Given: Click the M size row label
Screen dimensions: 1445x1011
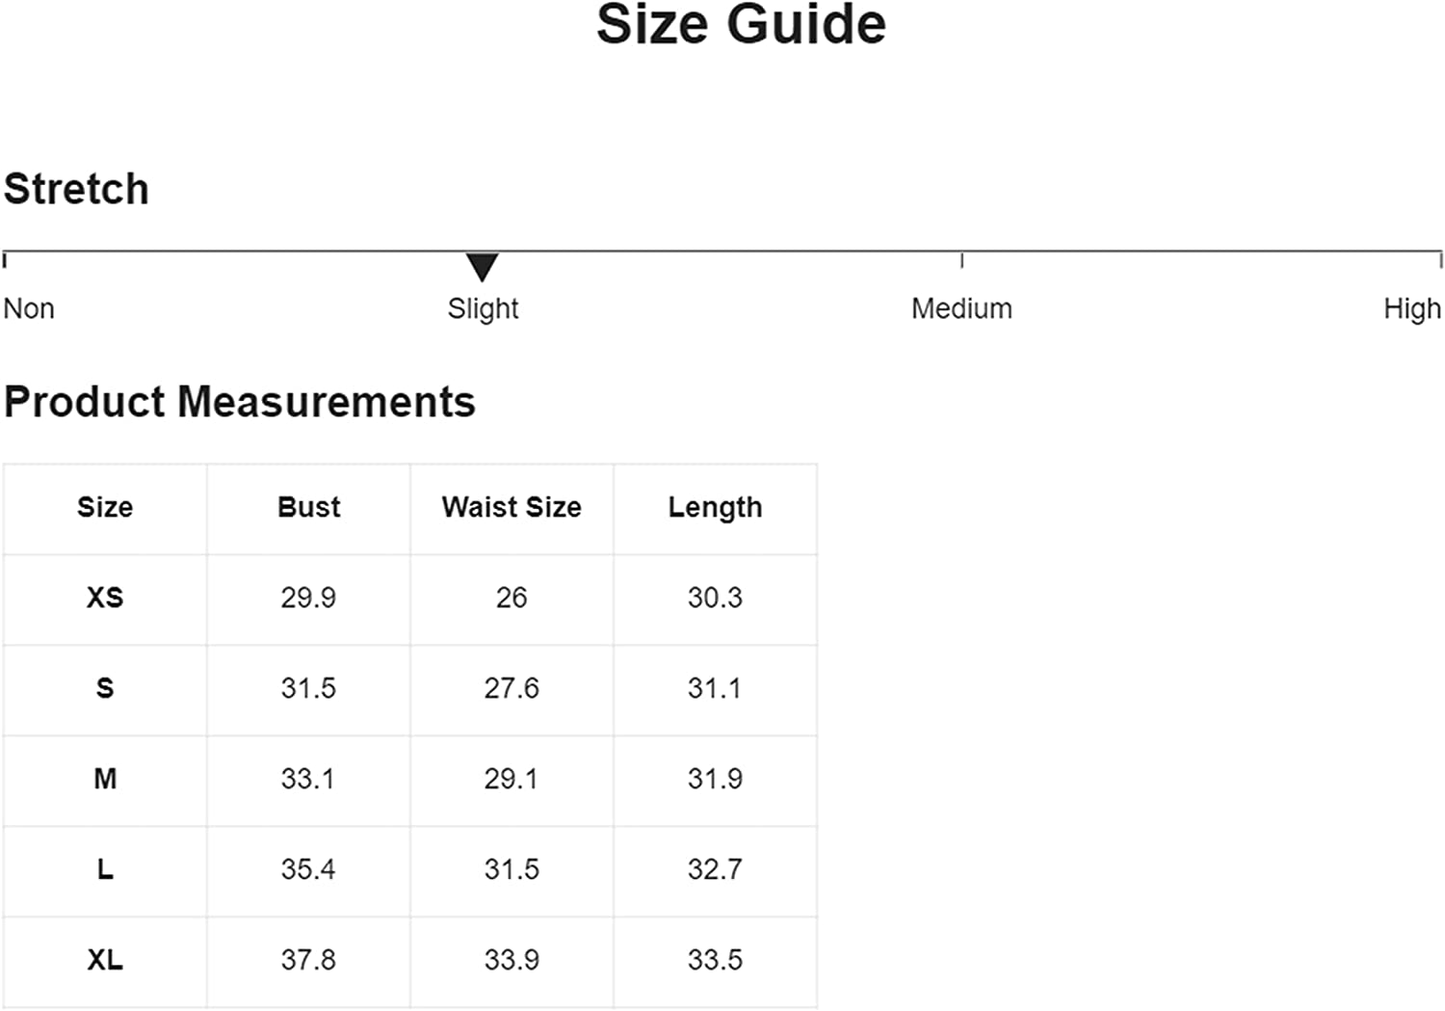Looking at the screenshot, I should click(x=105, y=779).
